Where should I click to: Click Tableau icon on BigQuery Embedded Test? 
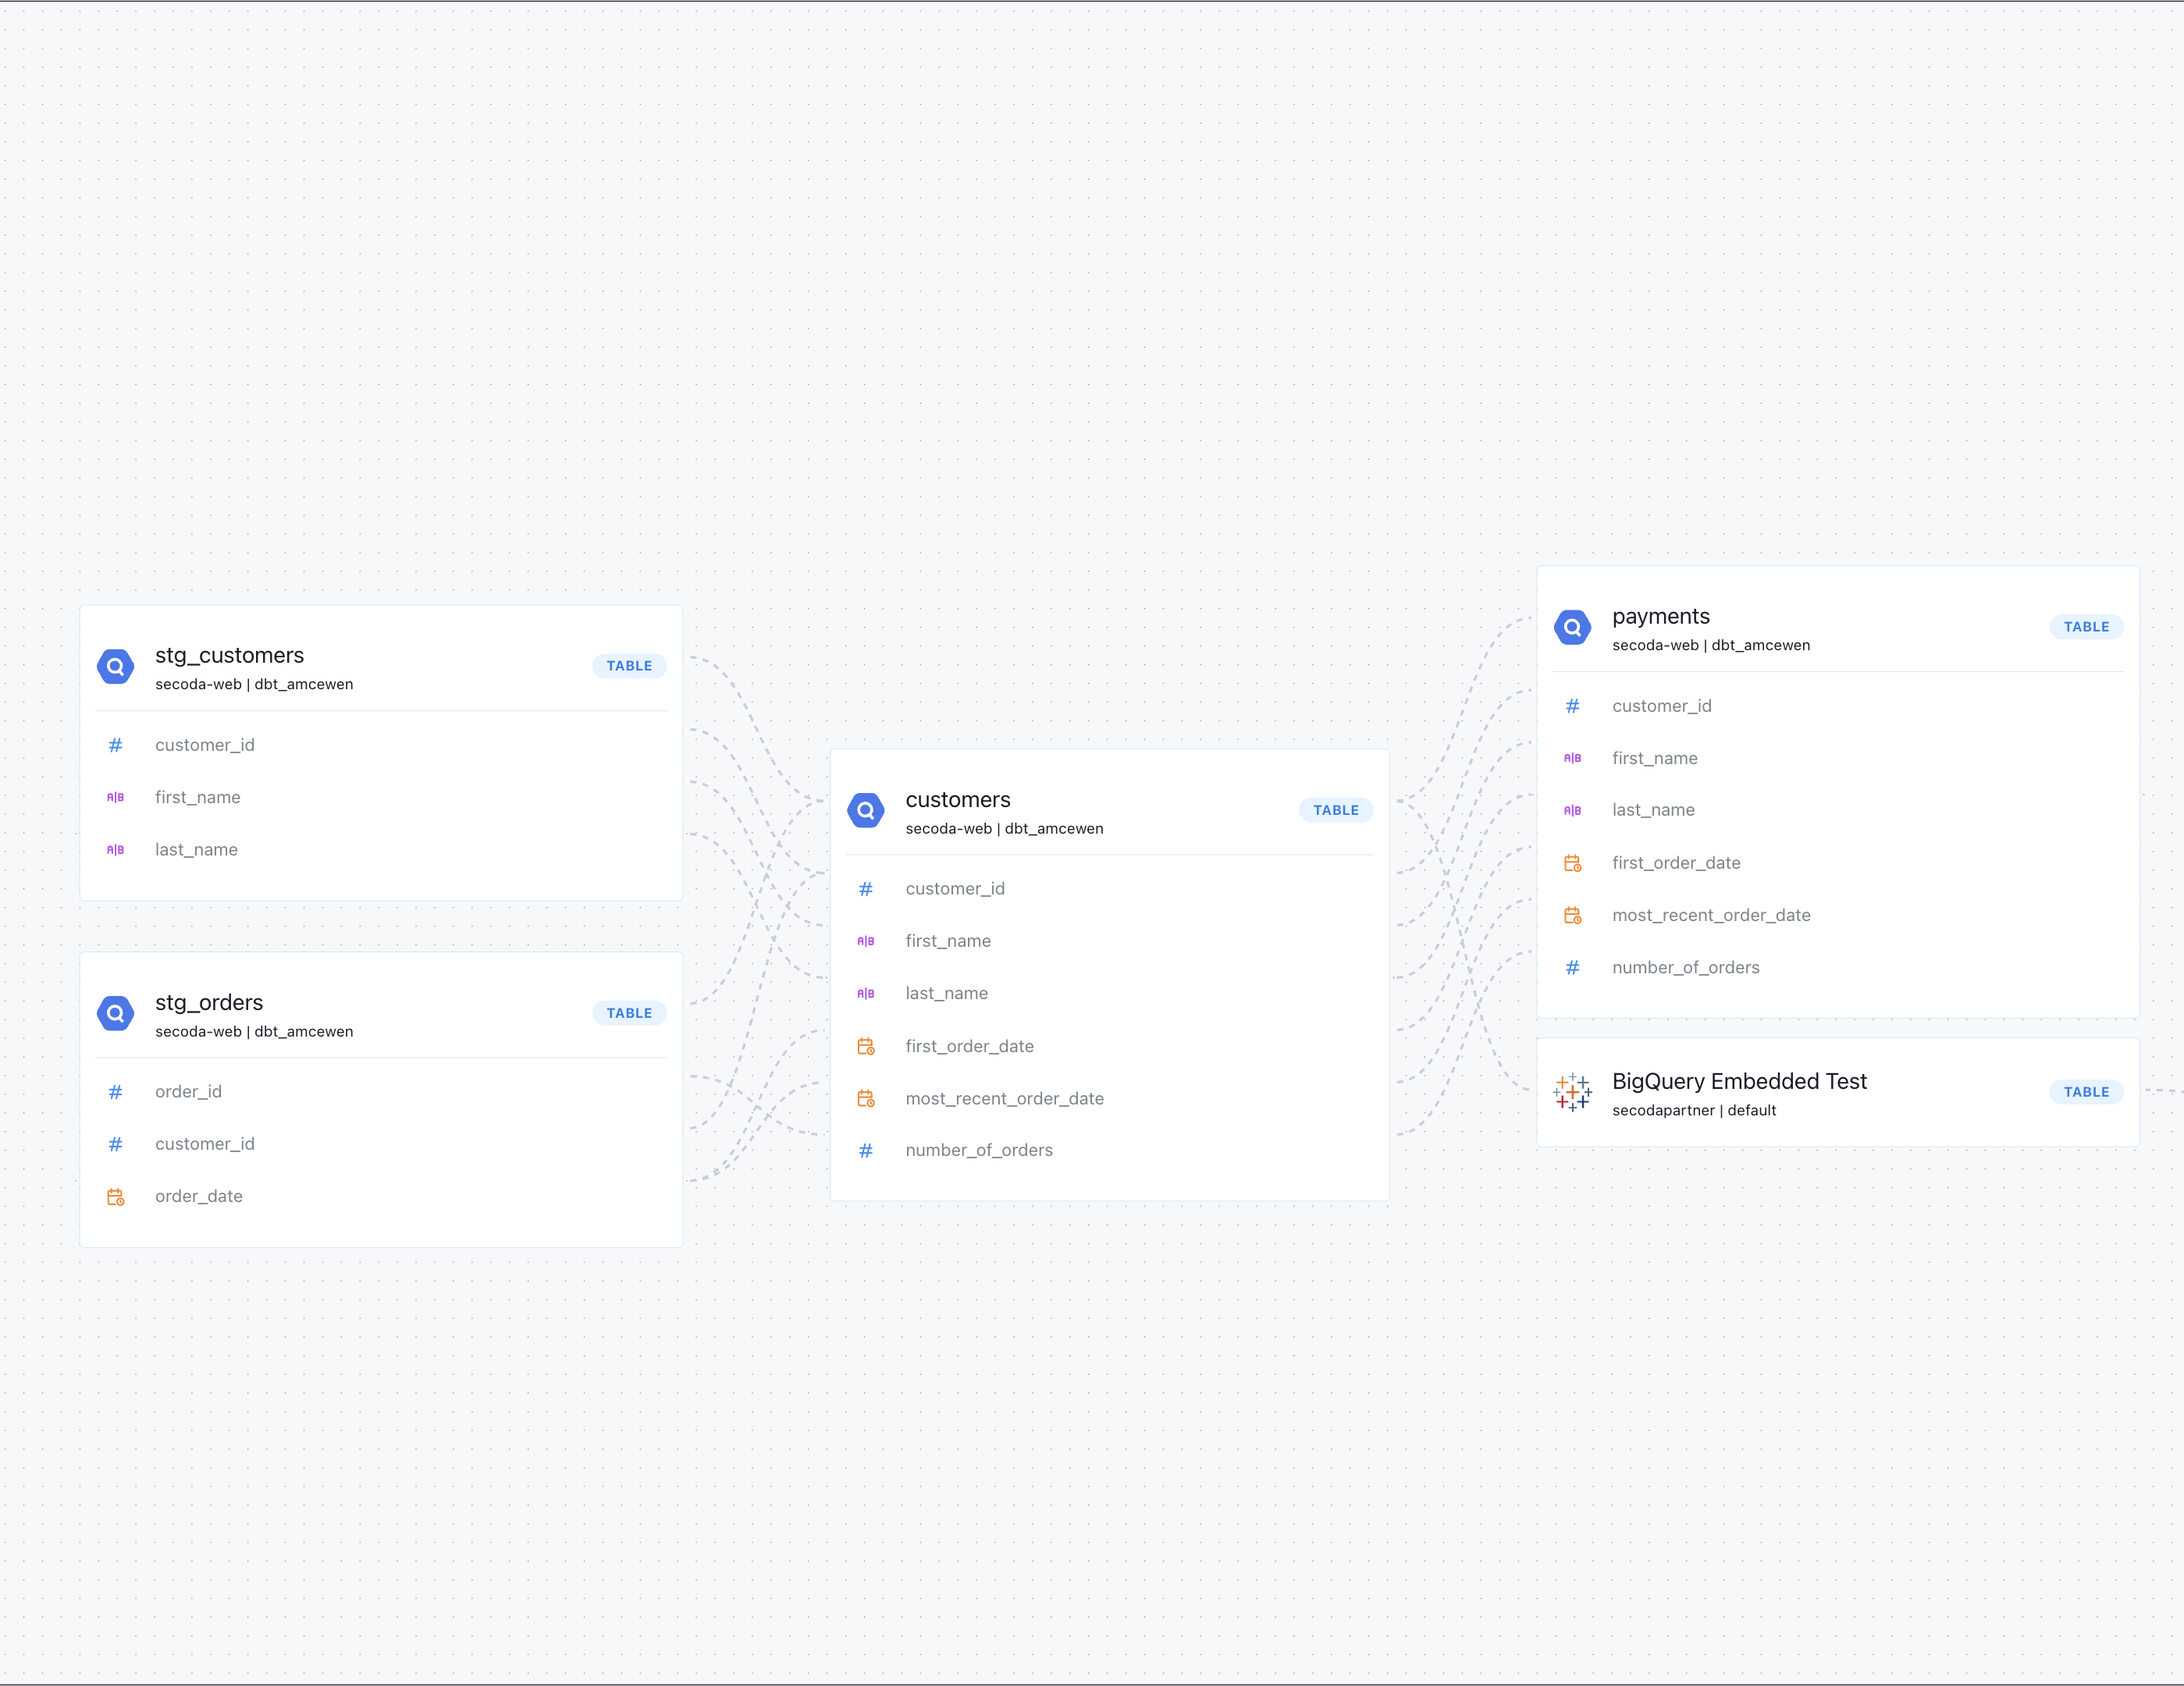coord(1572,1092)
